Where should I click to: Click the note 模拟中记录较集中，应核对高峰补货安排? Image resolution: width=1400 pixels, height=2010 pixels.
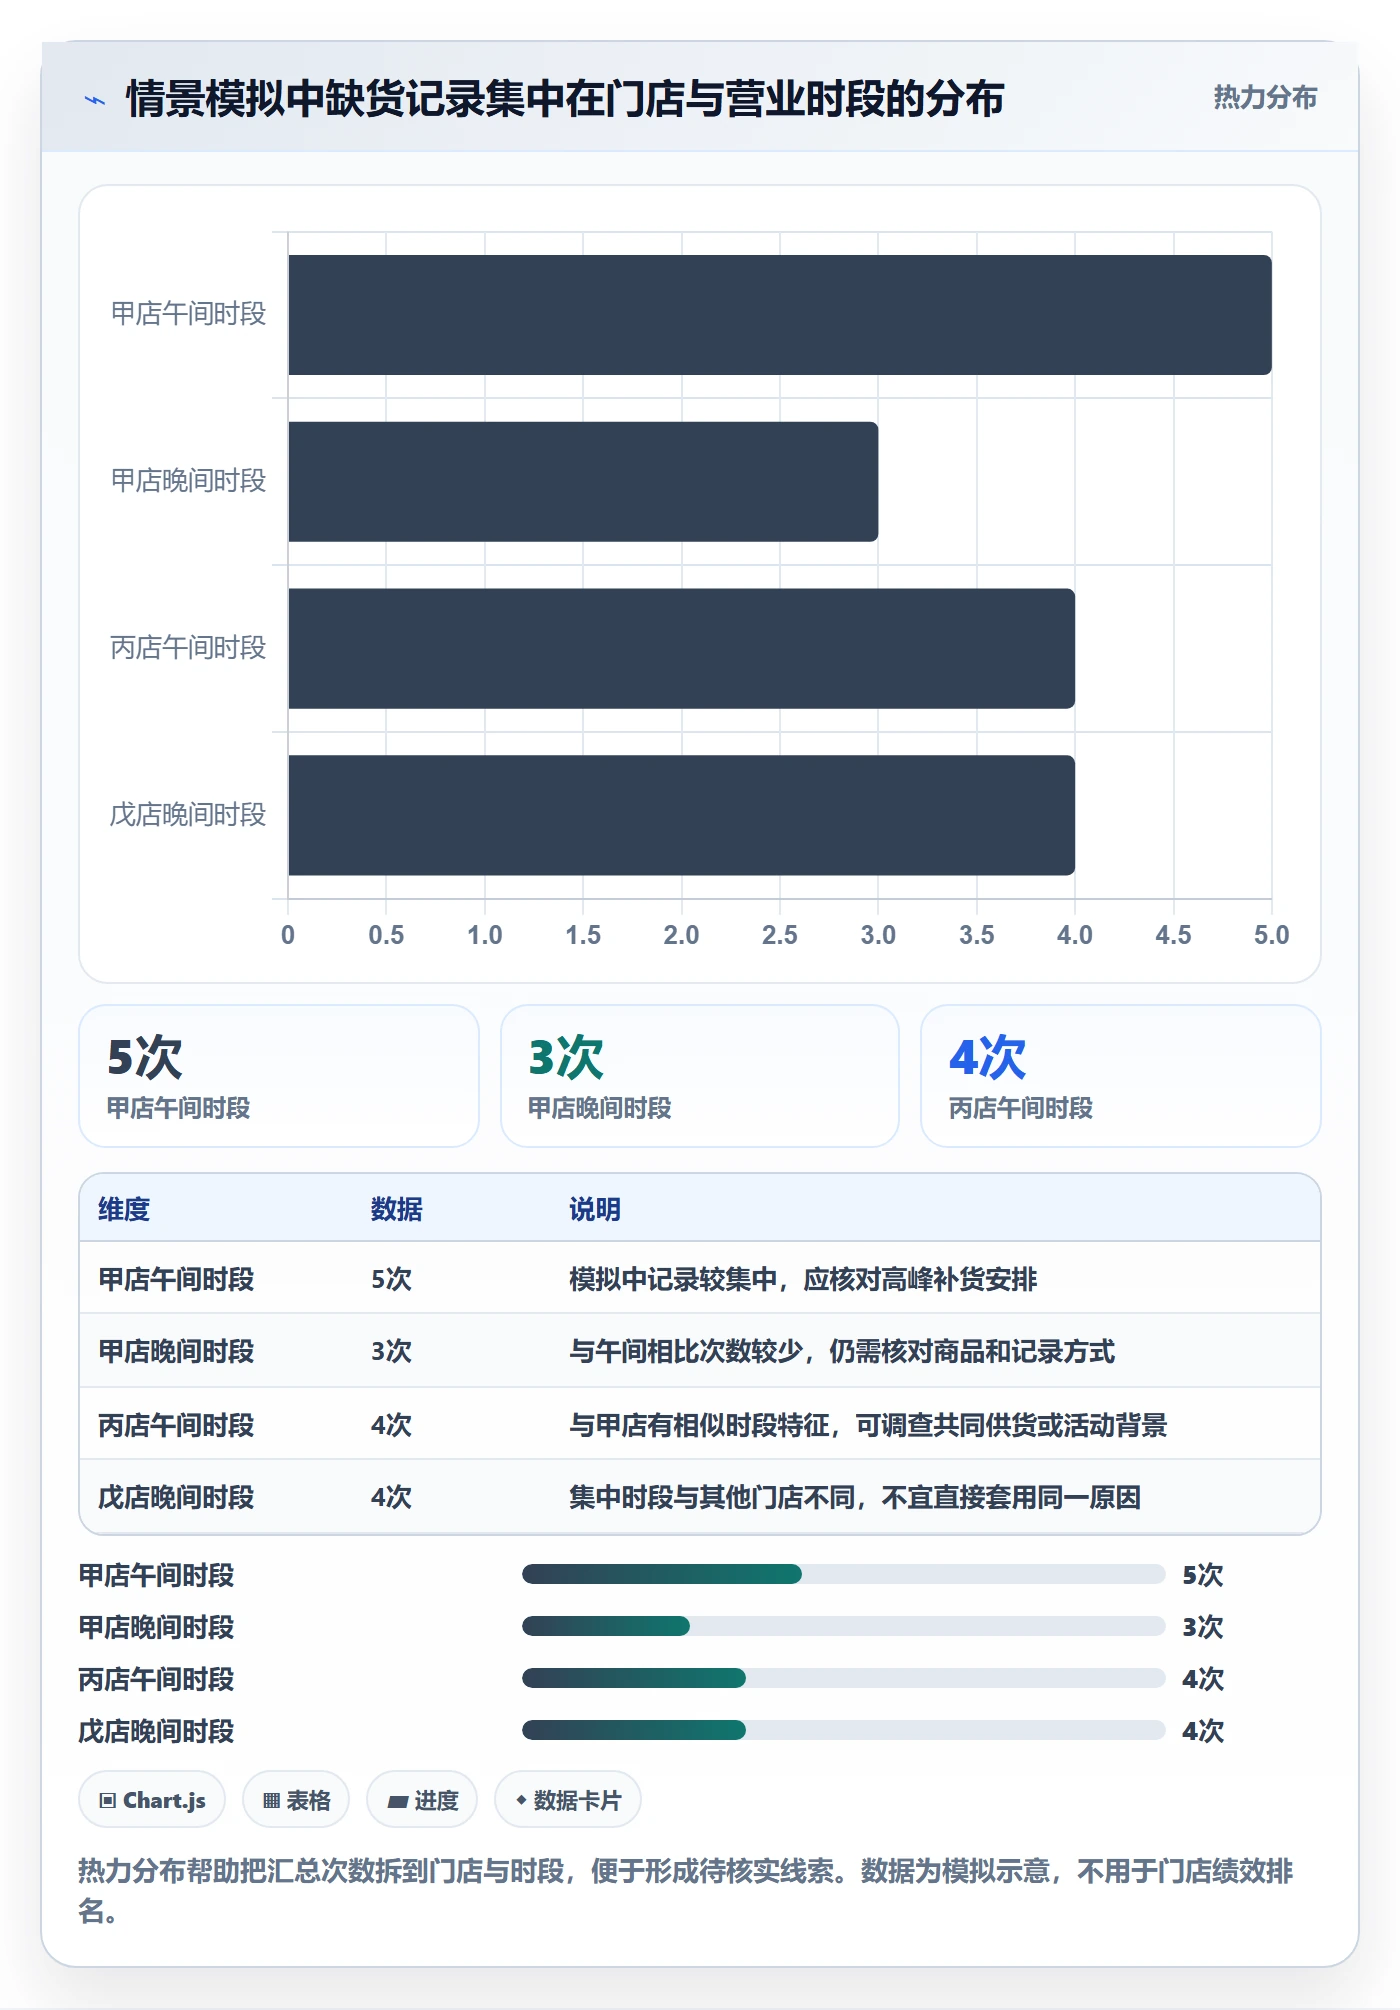(x=803, y=1279)
